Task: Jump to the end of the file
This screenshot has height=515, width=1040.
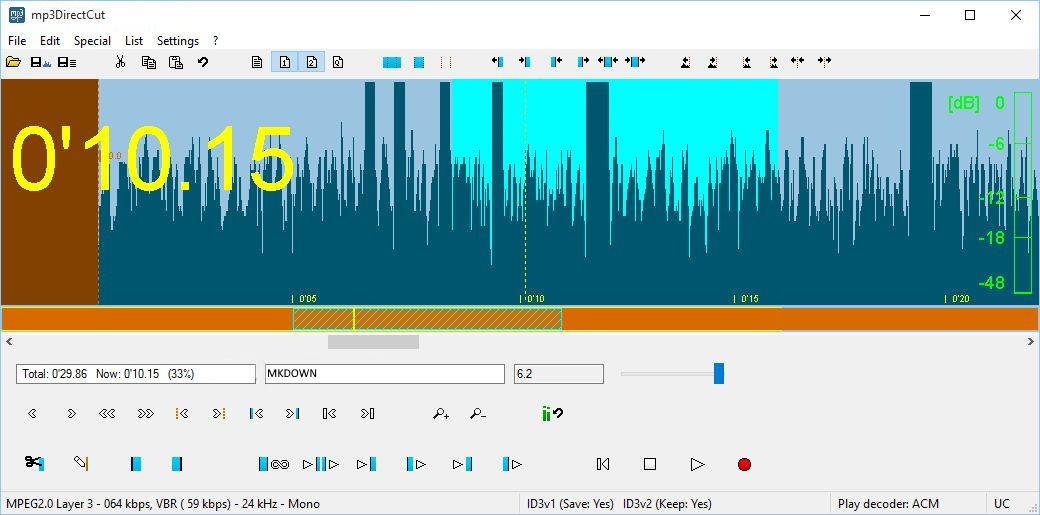Action: point(367,413)
